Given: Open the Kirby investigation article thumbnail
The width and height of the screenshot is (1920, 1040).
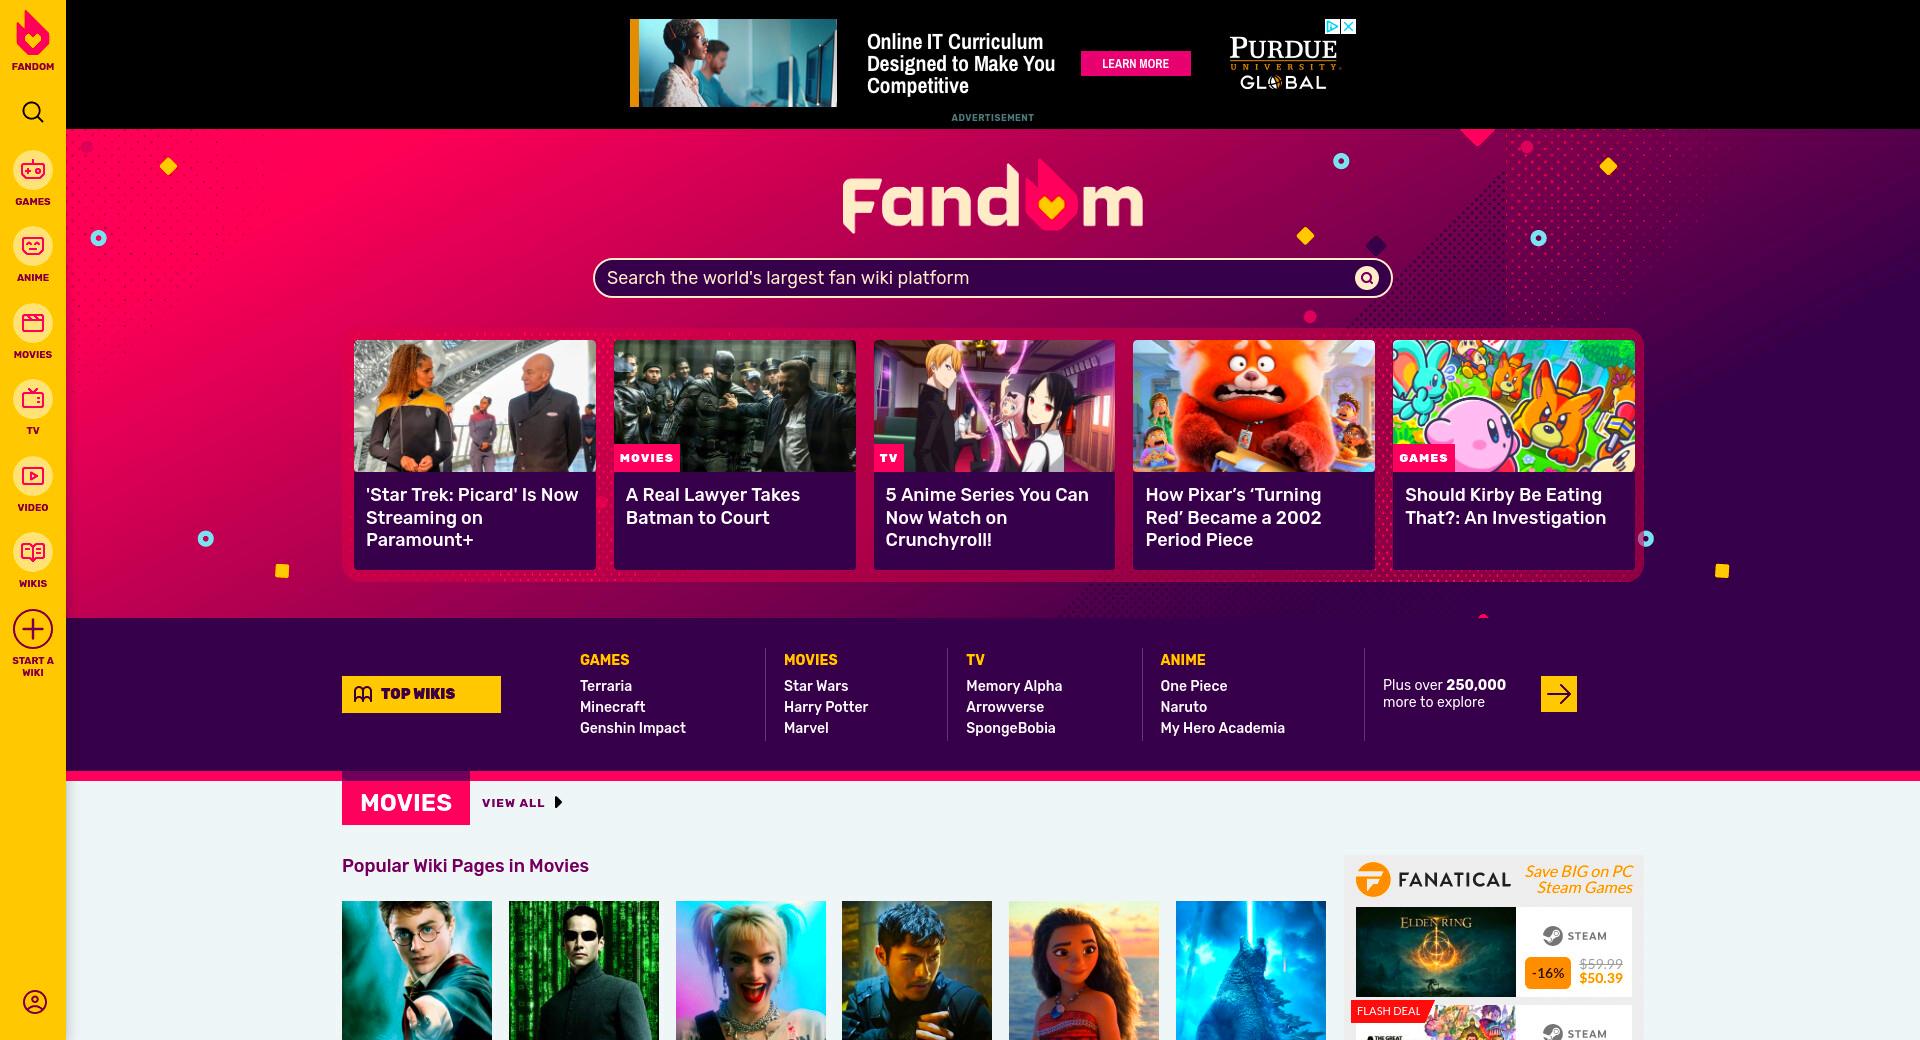Looking at the screenshot, I should click(x=1513, y=406).
